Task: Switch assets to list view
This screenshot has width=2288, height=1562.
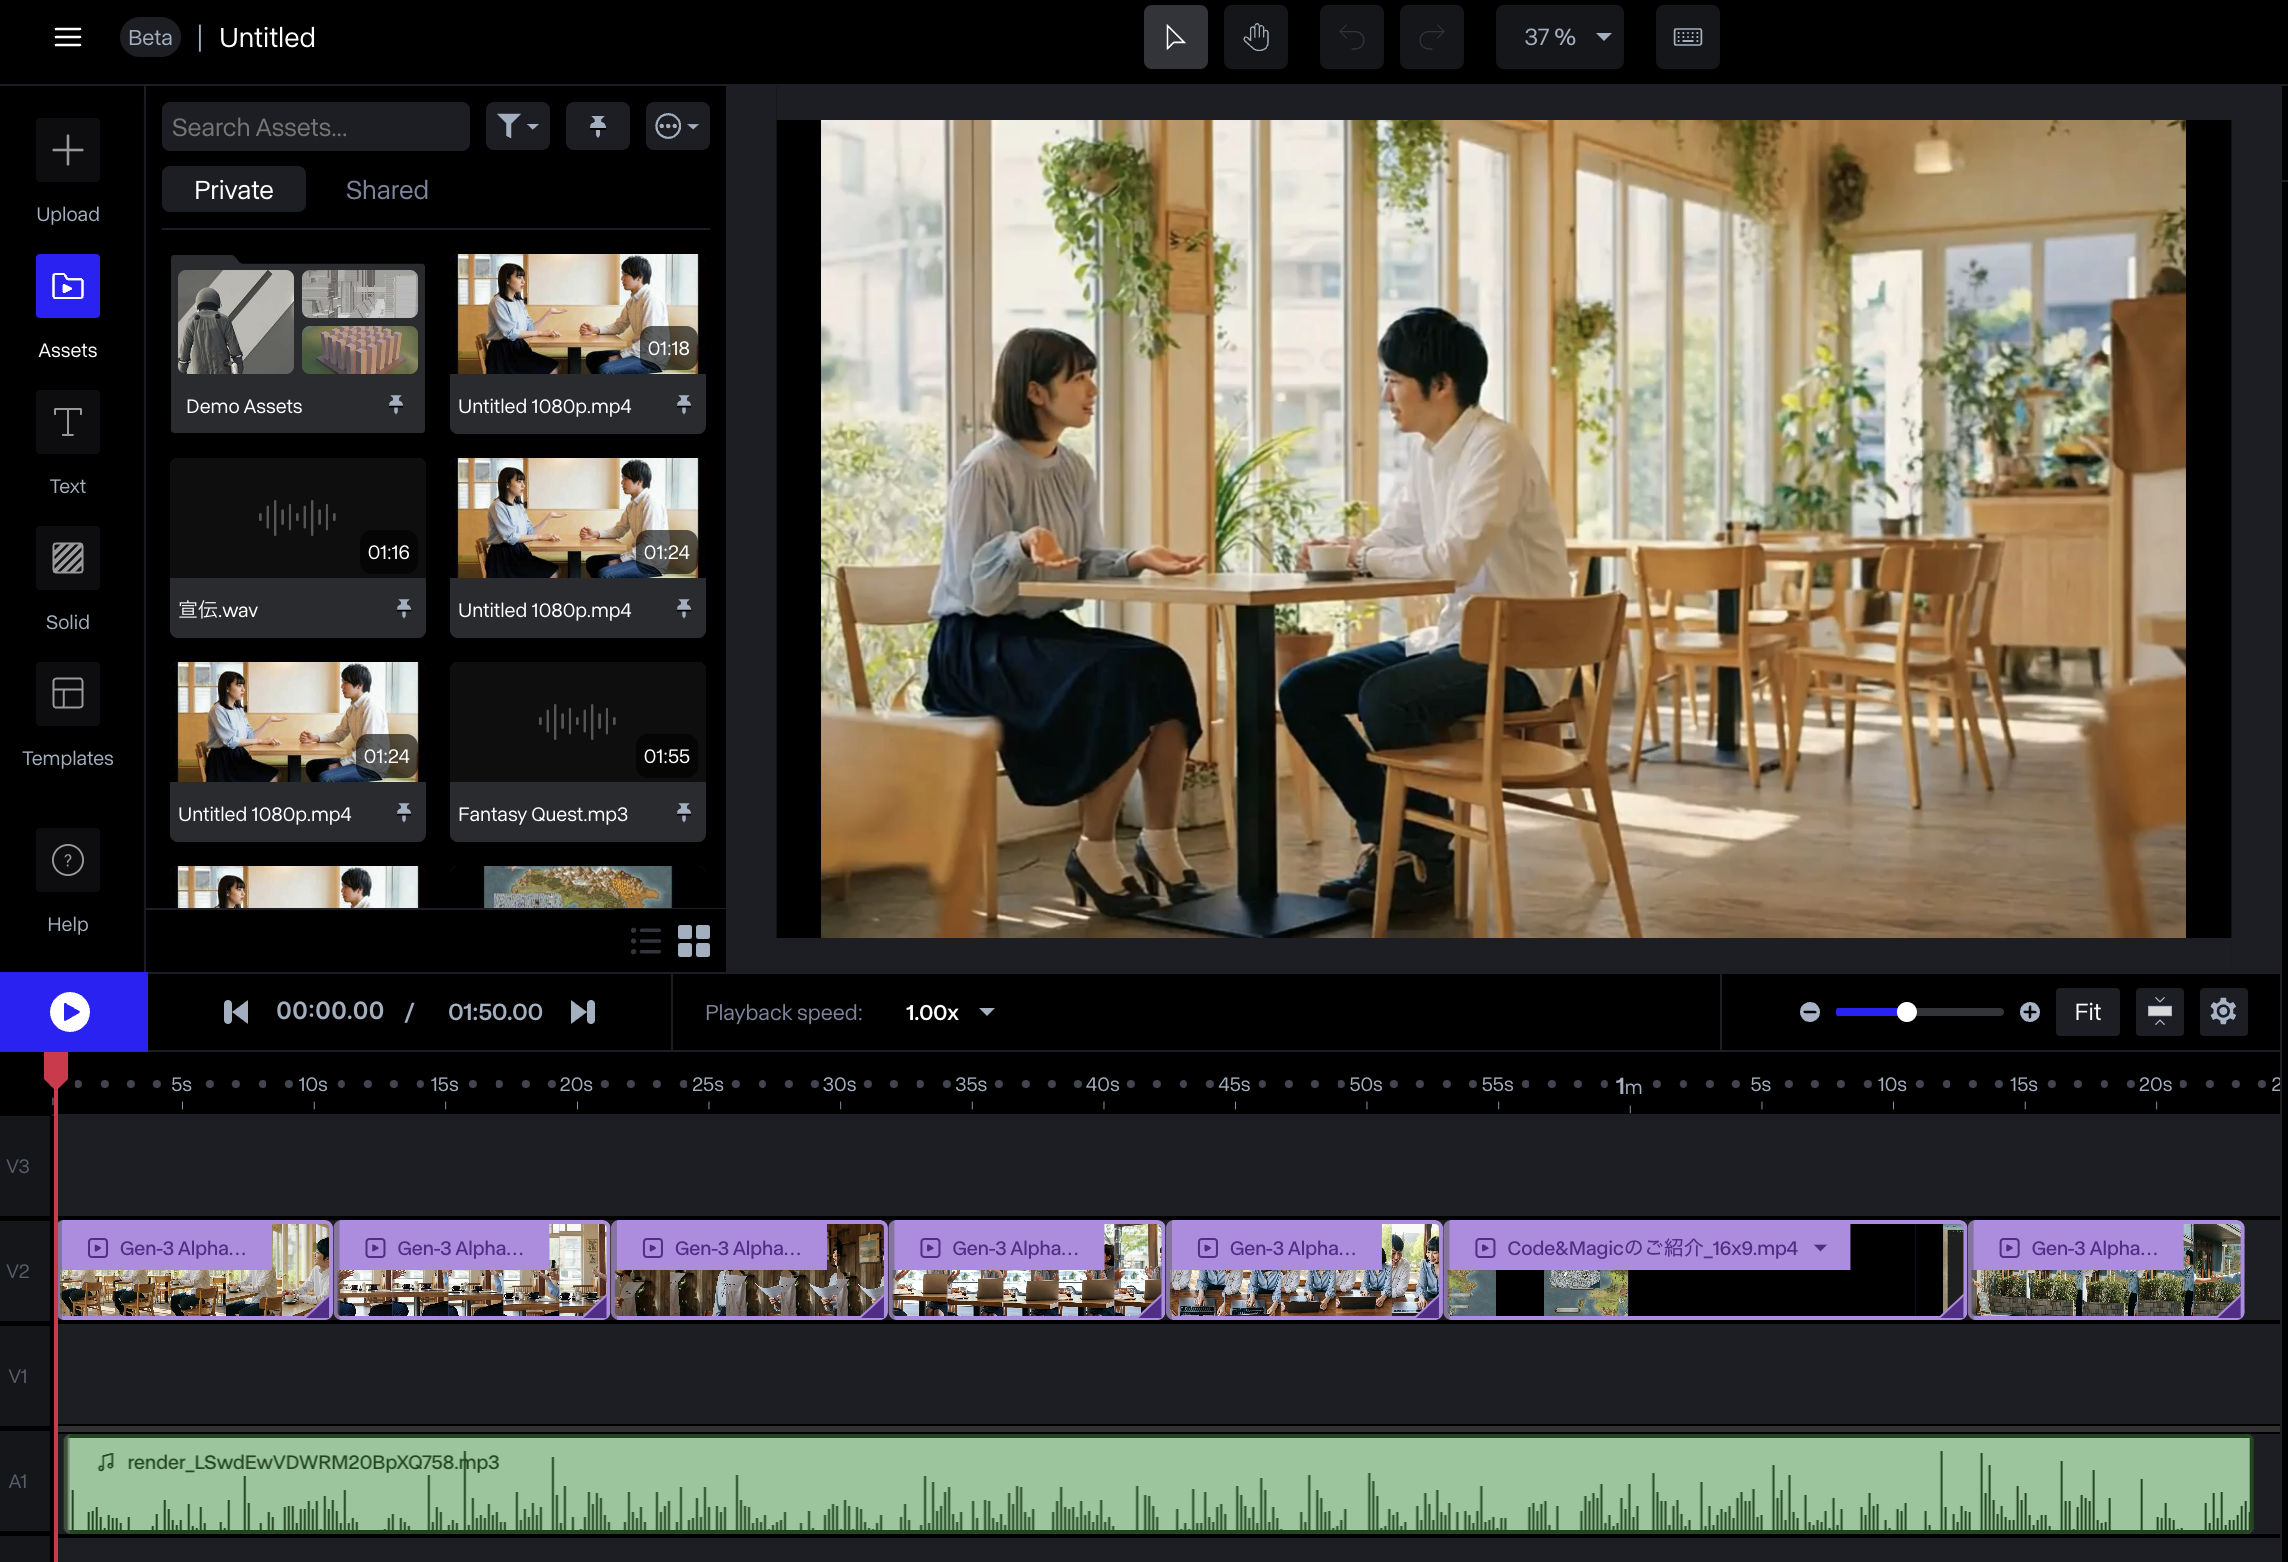Action: coord(646,940)
